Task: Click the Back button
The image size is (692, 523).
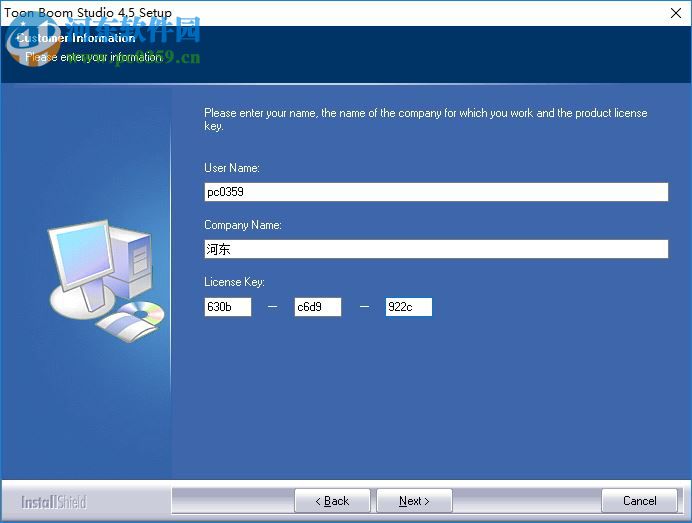Action: click(332, 501)
